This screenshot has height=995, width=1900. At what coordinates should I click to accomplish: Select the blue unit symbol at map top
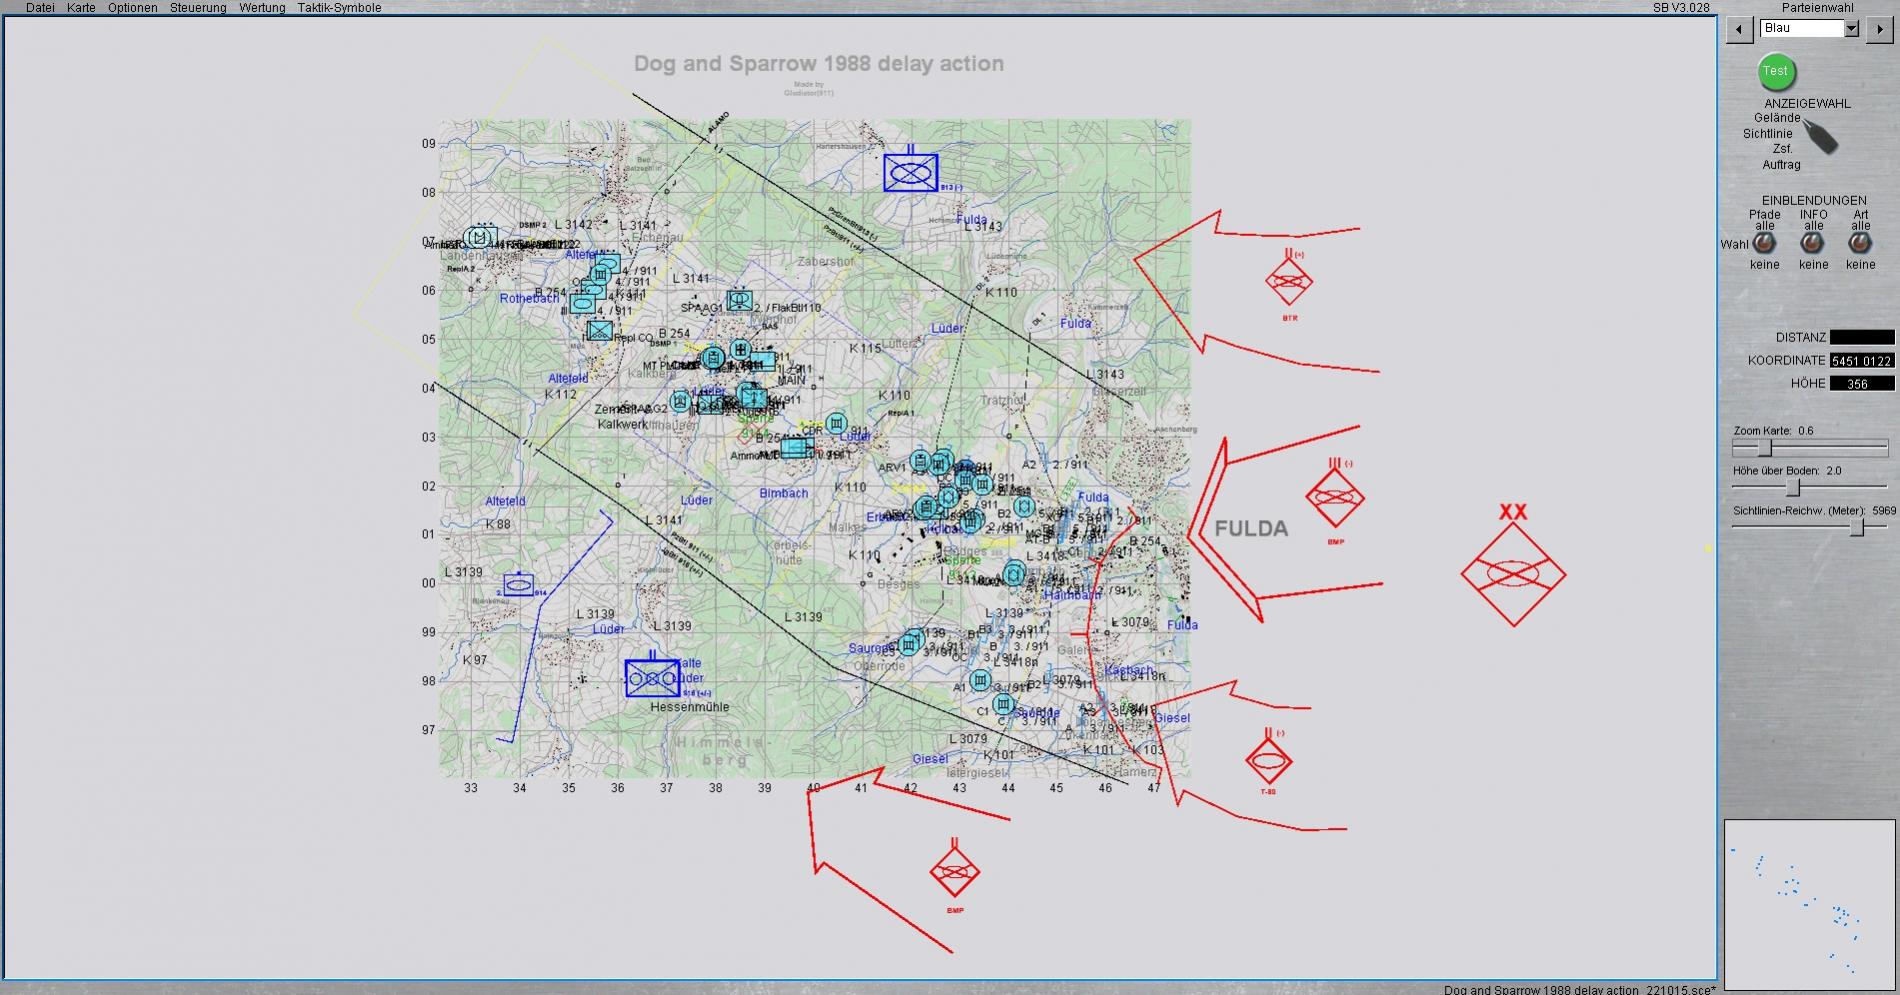pos(910,172)
